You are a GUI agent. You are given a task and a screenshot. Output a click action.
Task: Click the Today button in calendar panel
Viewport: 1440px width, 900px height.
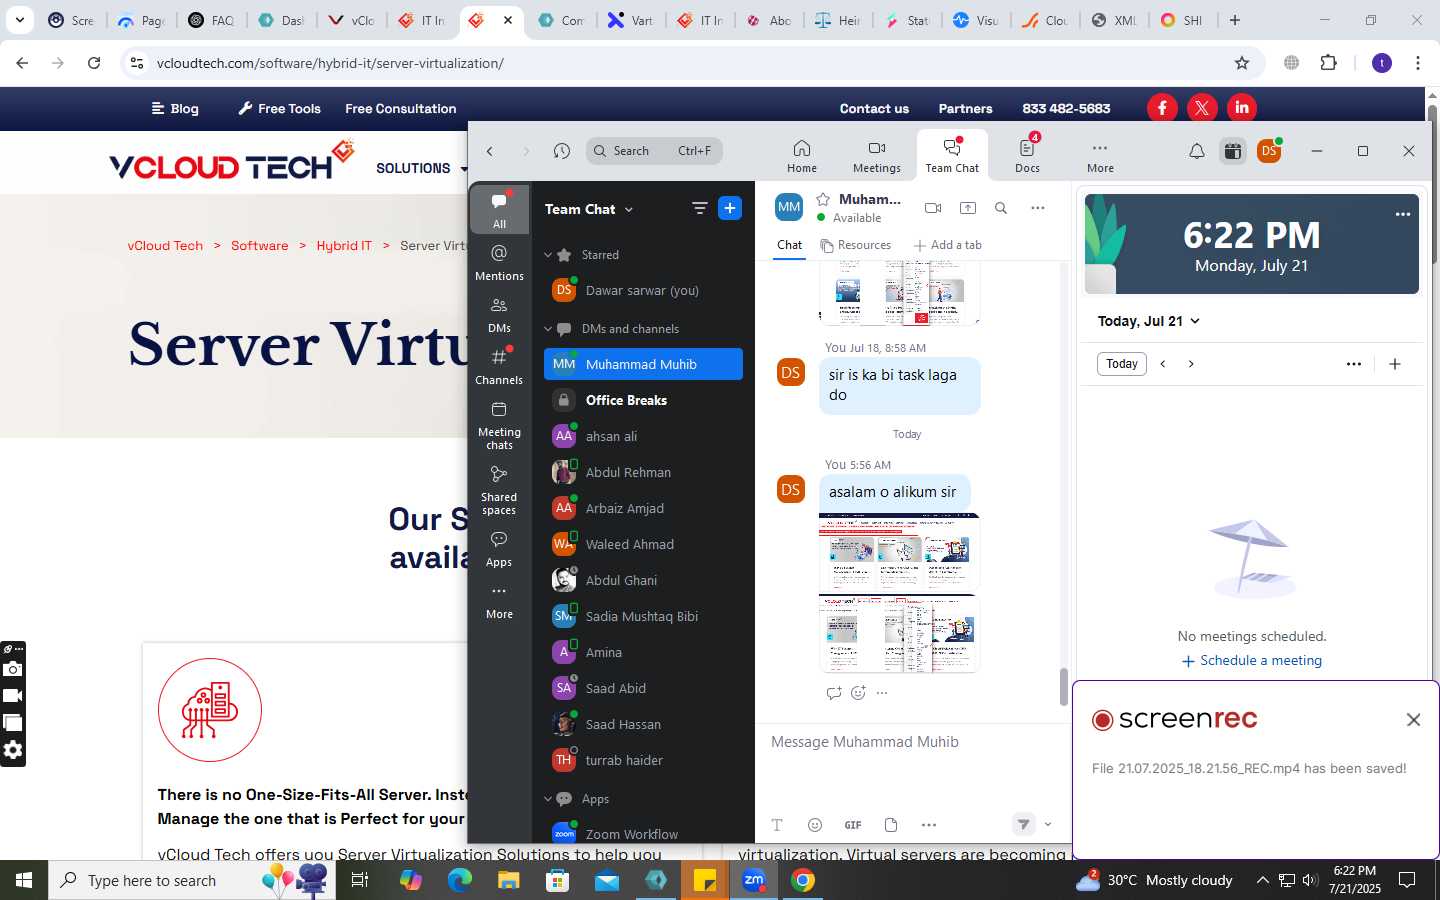tap(1122, 364)
